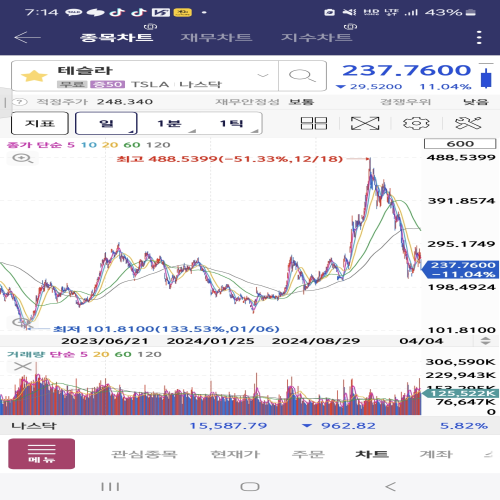
Task: Select the 1분 minute period button
Action: tap(169, 123)
